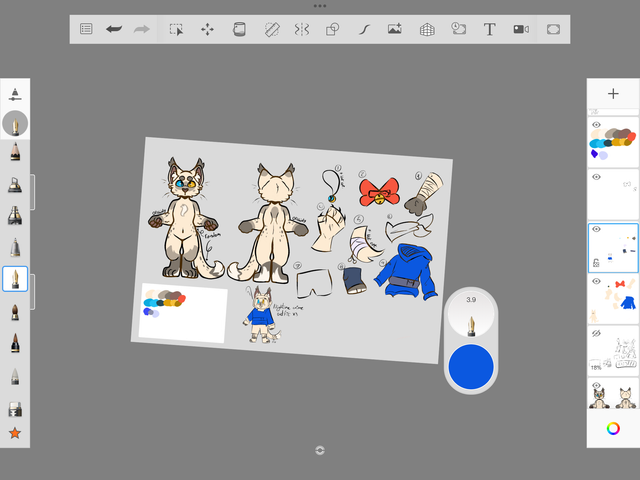
Task: Select the pointed brush below the paintbrush
Action: 15,343
